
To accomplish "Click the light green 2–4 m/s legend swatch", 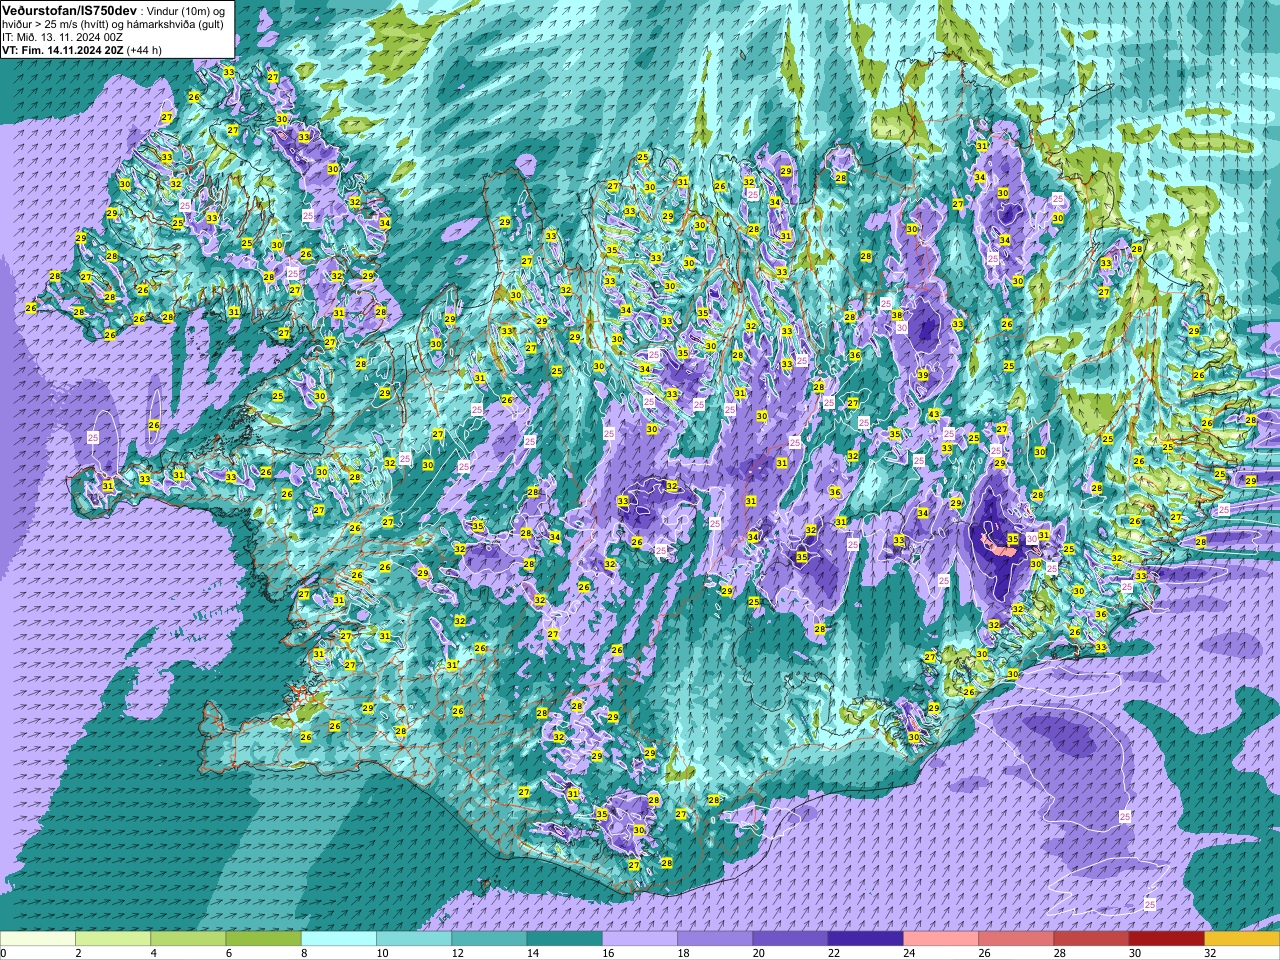I will [x=113, y=939].
